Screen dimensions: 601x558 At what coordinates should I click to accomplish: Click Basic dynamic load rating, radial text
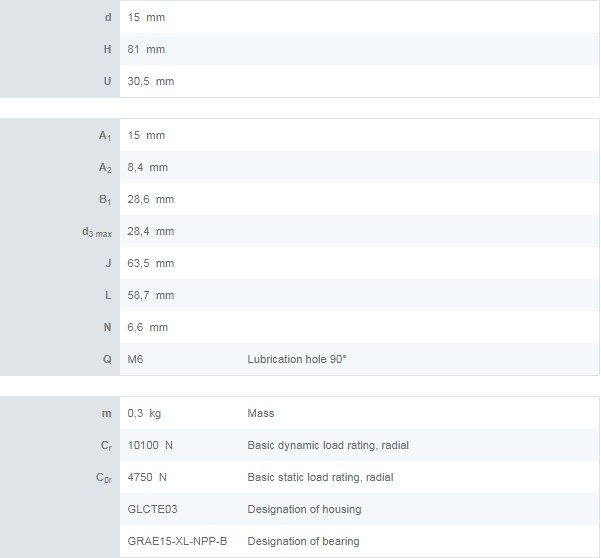327,445
